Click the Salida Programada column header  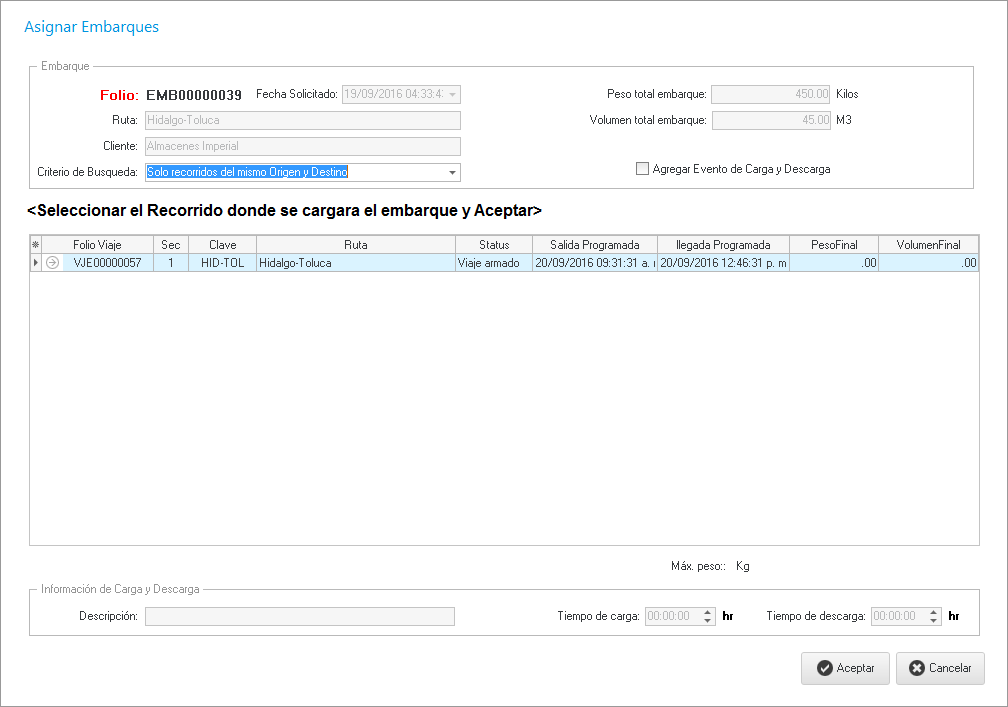click(594, 245)
